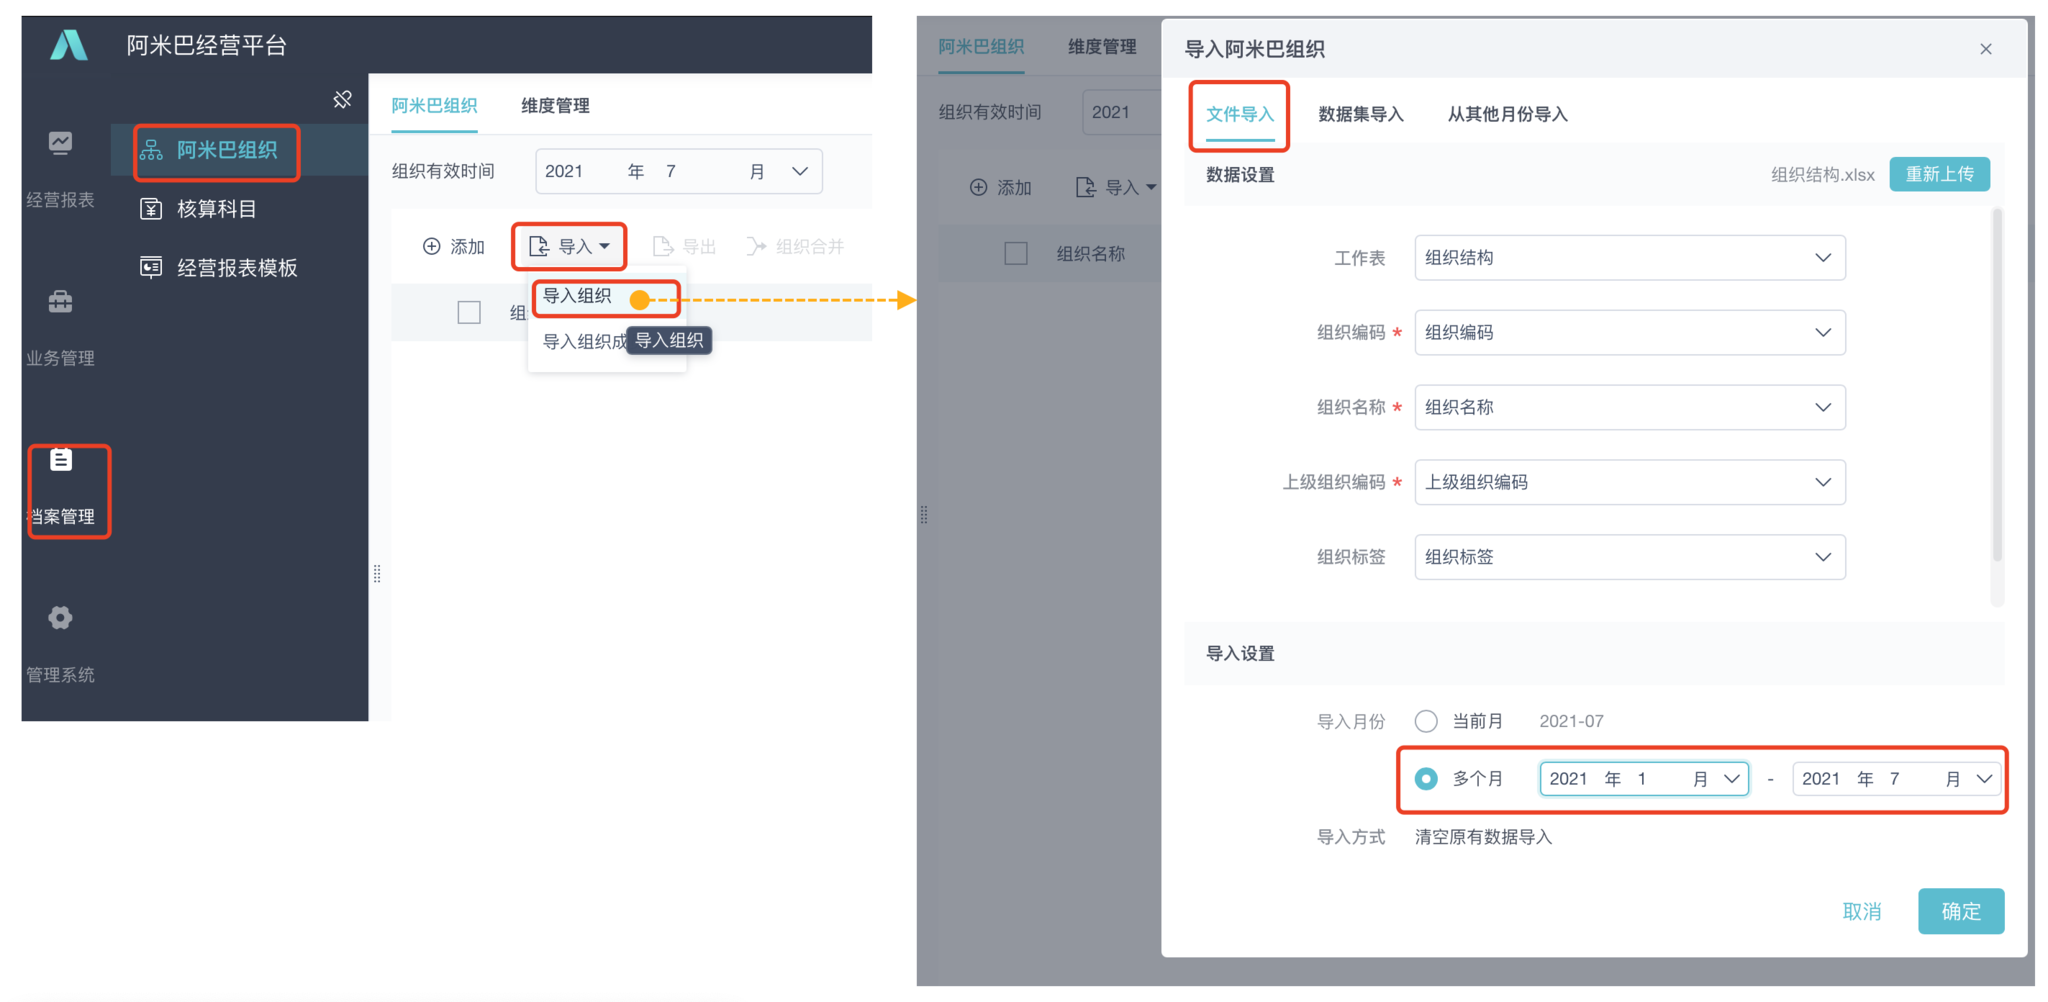Click the 添加 plus icon in left toolbar
Viewport: 2048px width, 1002px height.
coord(431,246)
